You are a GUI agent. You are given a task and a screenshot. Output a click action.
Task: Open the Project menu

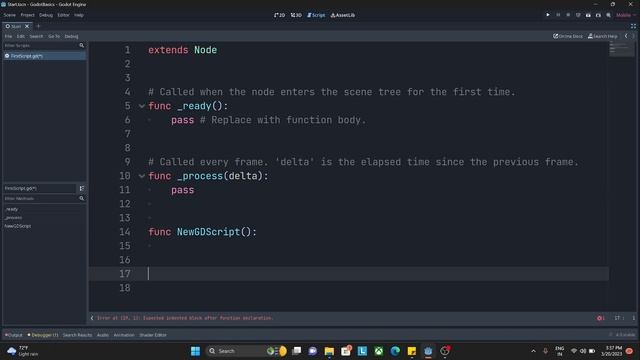(x=27, y=15)
